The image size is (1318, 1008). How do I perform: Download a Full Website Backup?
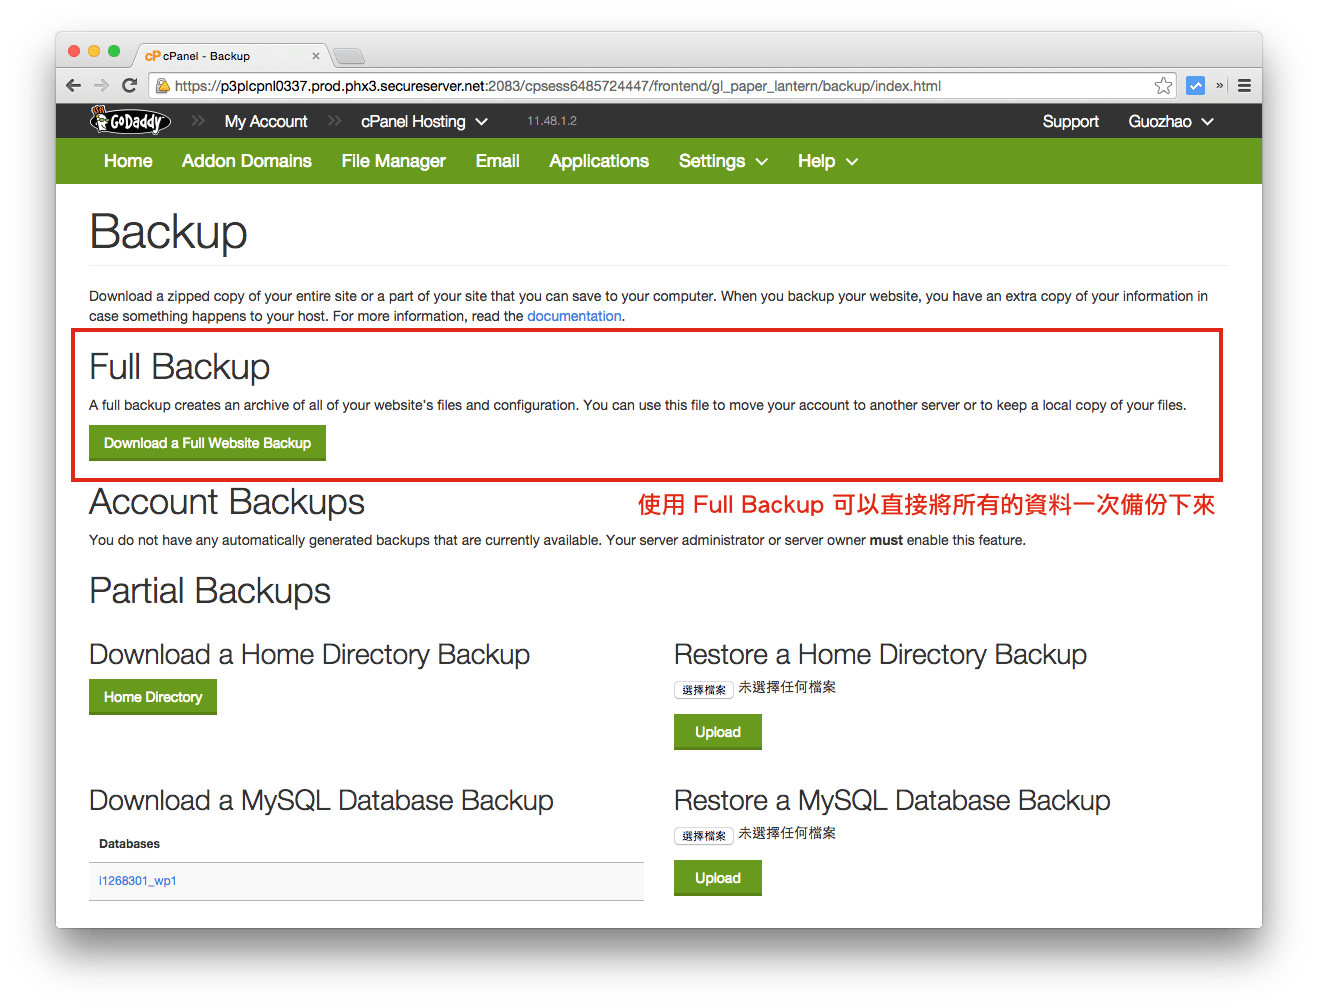pos(207,443)
